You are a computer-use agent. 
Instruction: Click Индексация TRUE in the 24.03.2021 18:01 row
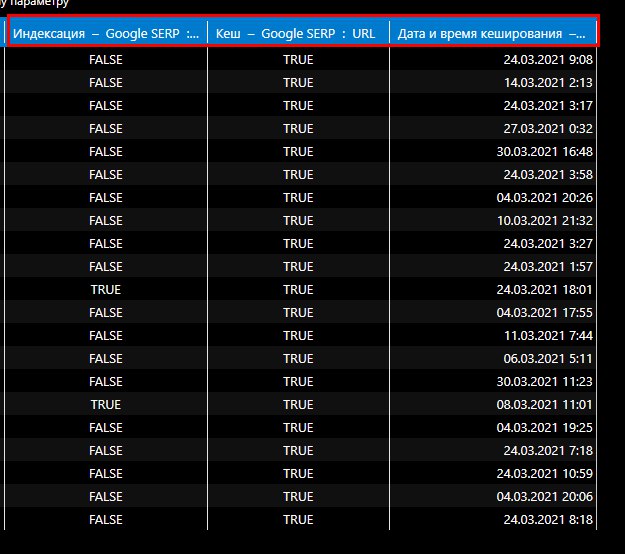tap(106, 290)
